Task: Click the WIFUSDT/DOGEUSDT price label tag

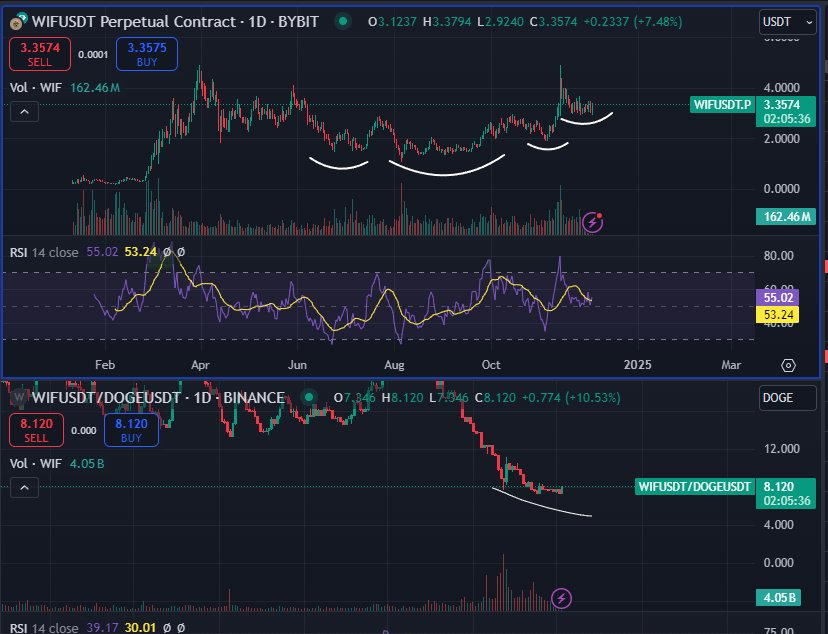Action: click(694, 487)
